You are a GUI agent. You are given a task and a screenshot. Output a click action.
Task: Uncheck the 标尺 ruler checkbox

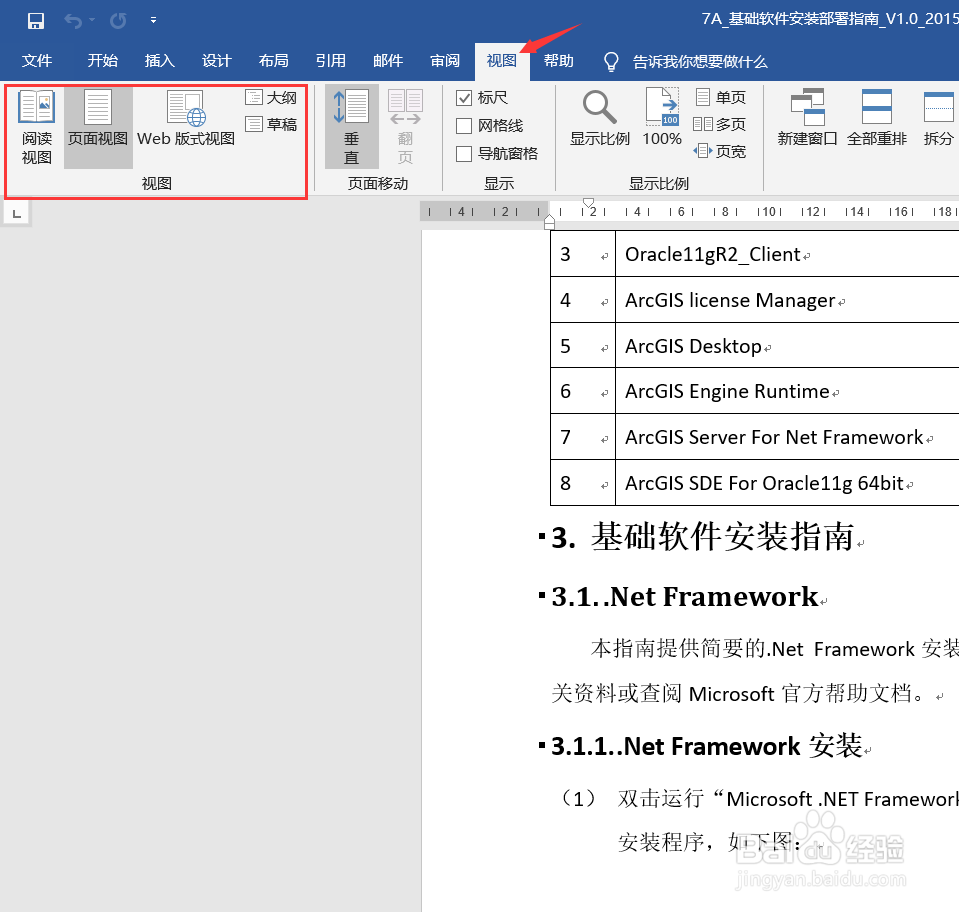pyautogui.click(x=464, y=98)
